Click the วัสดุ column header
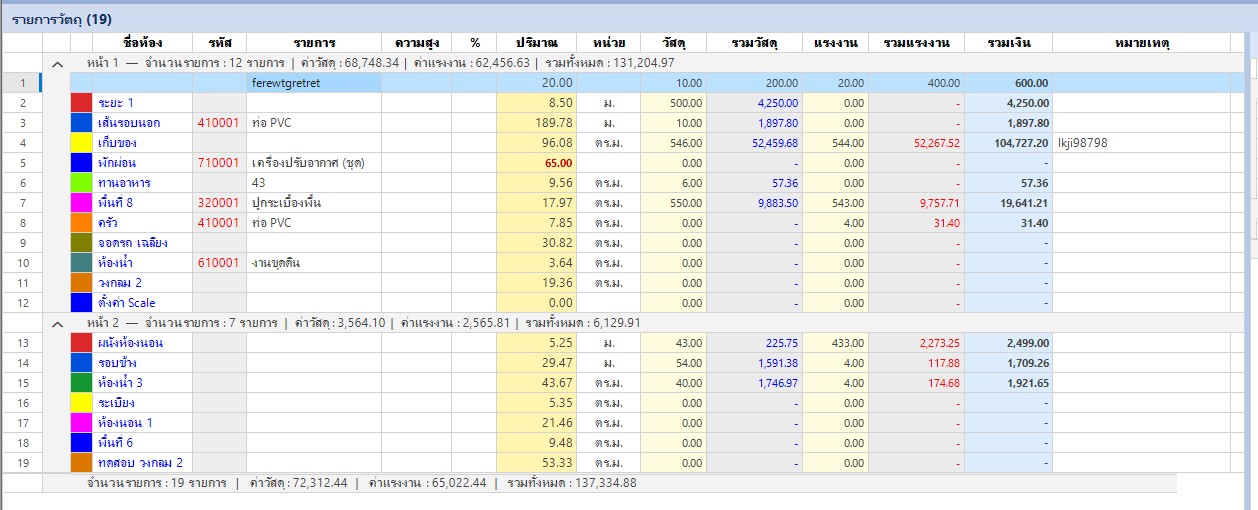The width and height of the screenshot is (1258, 510). (x=673, y=43)
